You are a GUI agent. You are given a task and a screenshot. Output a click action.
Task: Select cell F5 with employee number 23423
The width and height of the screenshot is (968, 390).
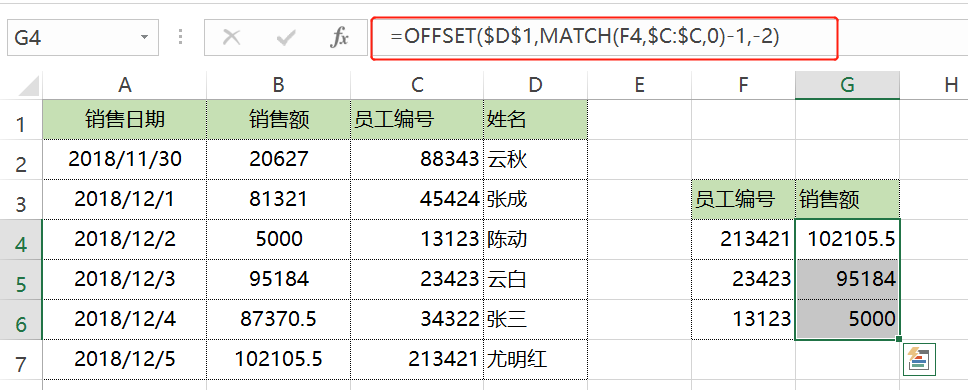[743, 280]
